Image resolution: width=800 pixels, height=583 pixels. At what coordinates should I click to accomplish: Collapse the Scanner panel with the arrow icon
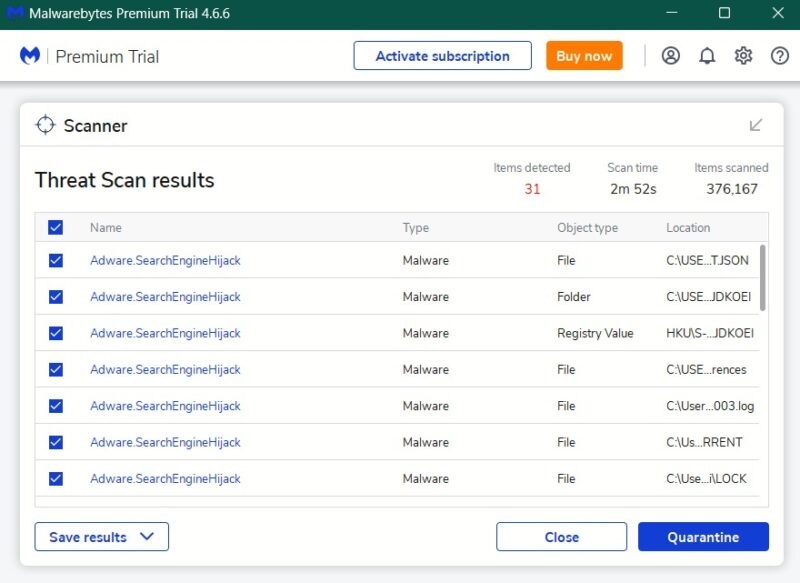pos(756,122)
